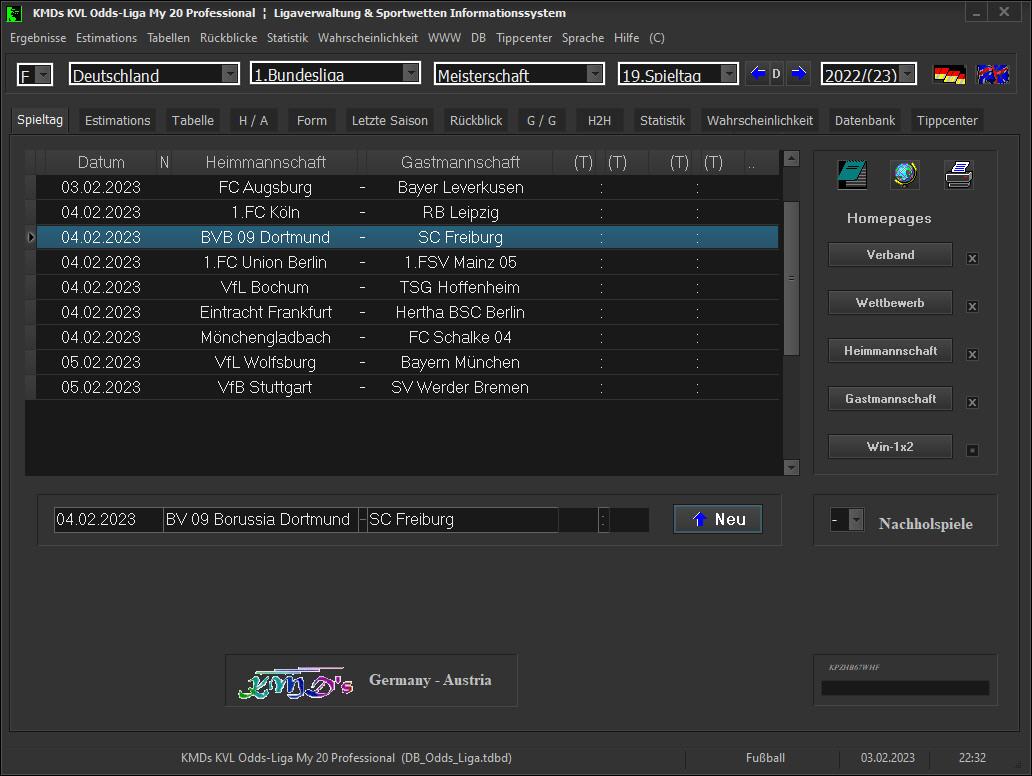1032x776 pixels.
Task: Click the printer icon
Action: click(958, 175)
